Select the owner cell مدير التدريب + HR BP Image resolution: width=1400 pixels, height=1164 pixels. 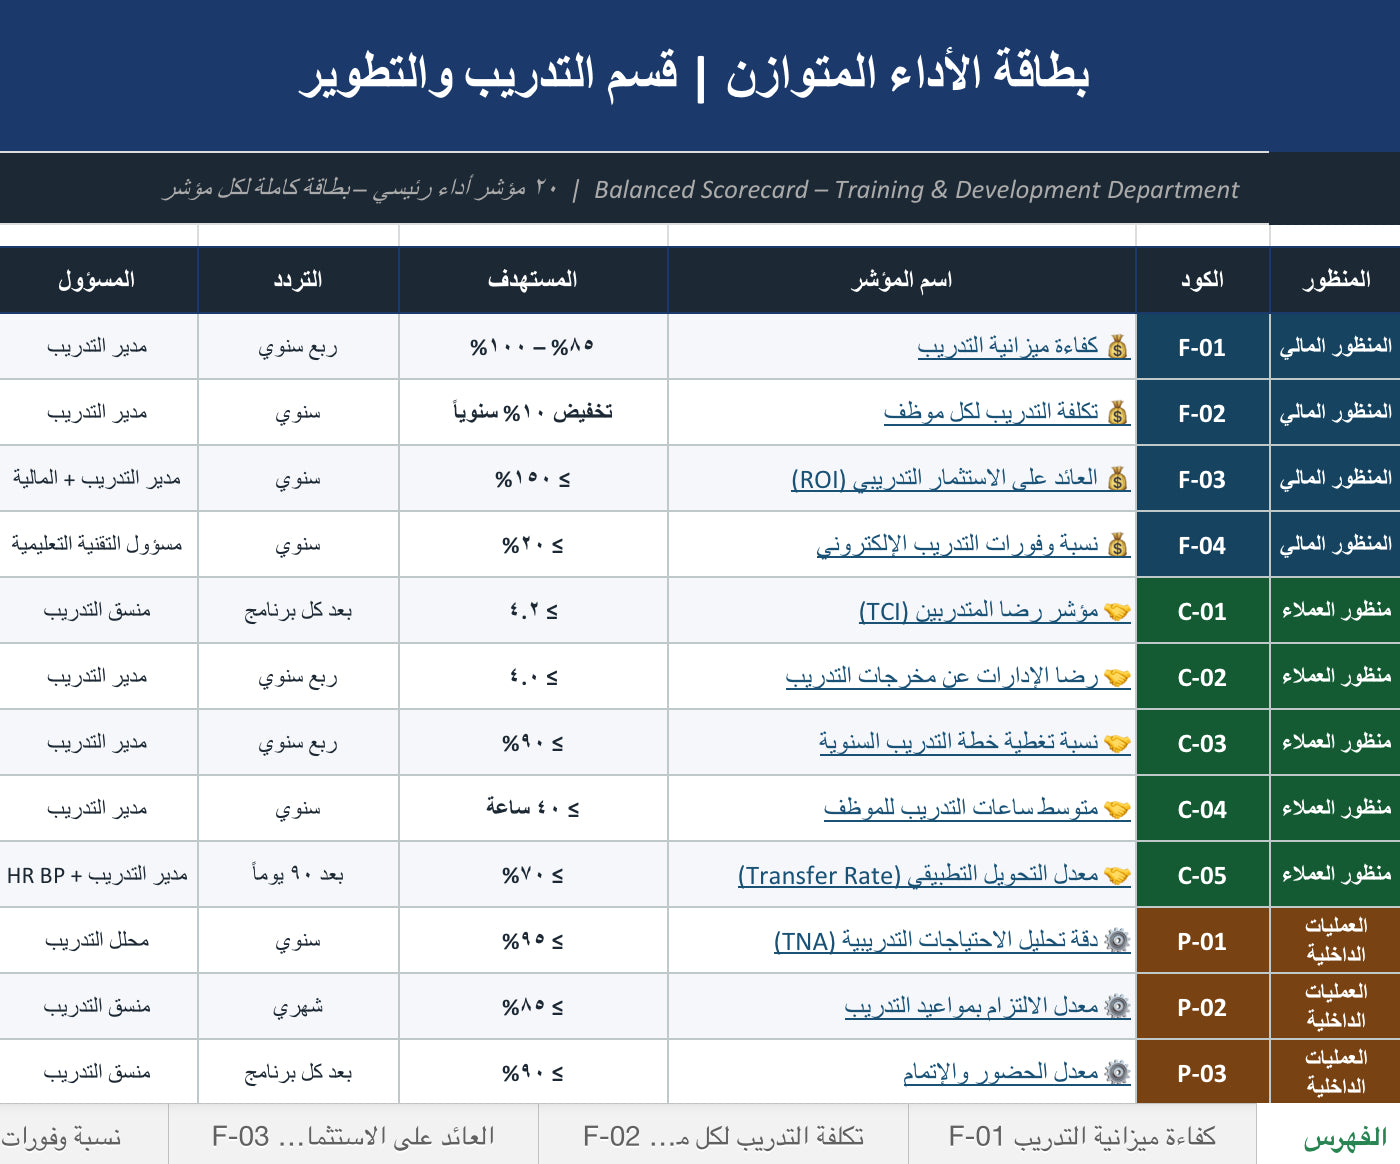point(98,875)
